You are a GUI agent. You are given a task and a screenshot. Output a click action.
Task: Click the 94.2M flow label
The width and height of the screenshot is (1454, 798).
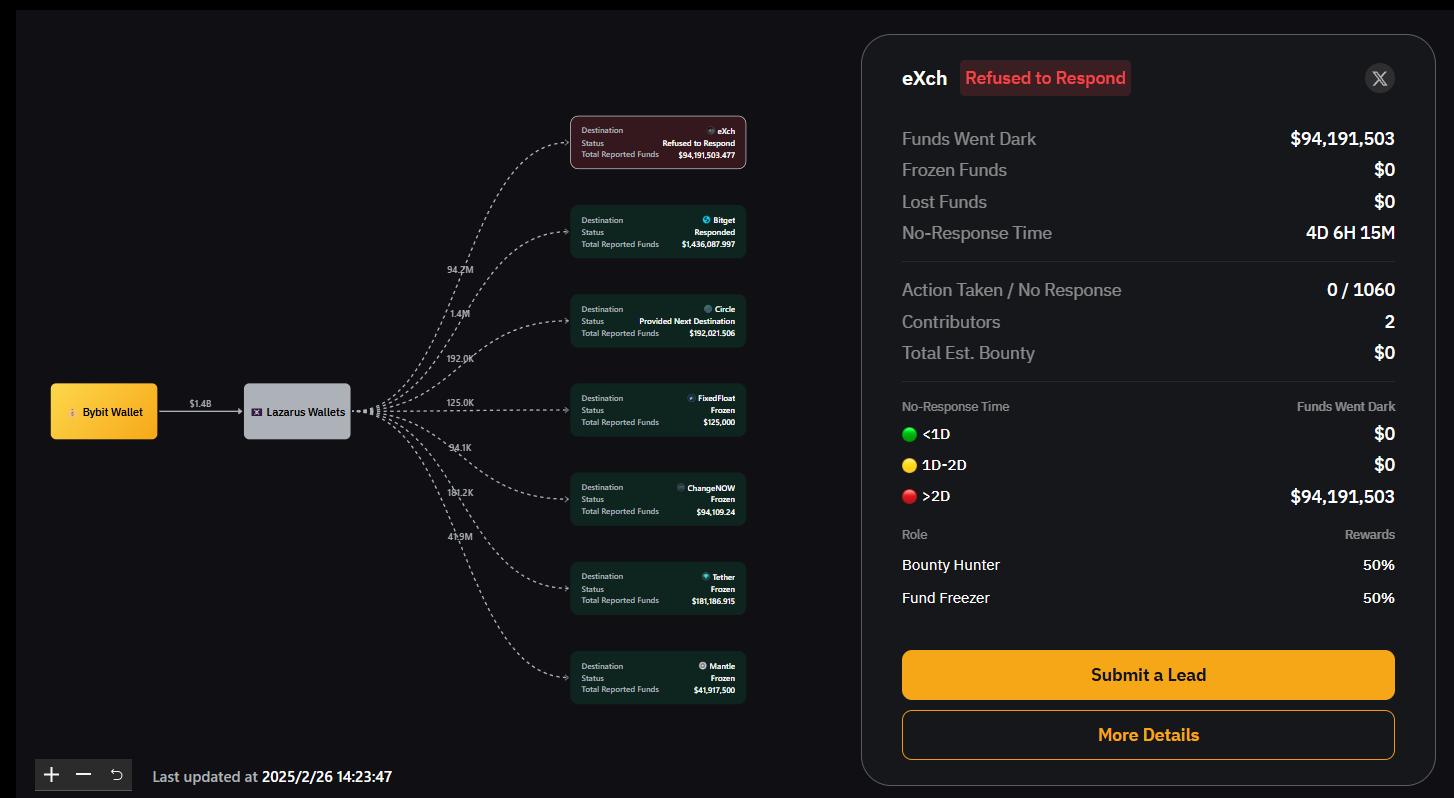click(x=460, y=270)
